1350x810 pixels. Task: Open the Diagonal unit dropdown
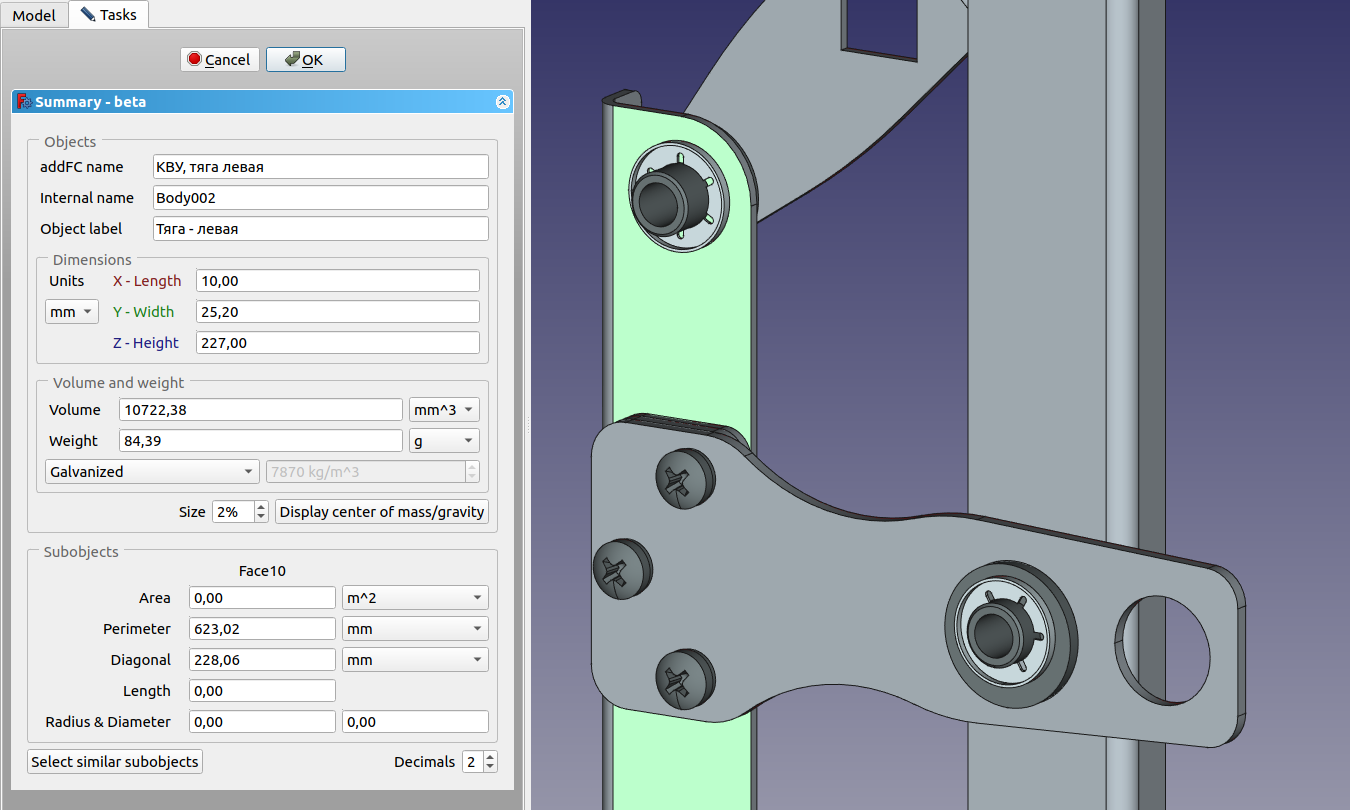(x=414, y=660)
